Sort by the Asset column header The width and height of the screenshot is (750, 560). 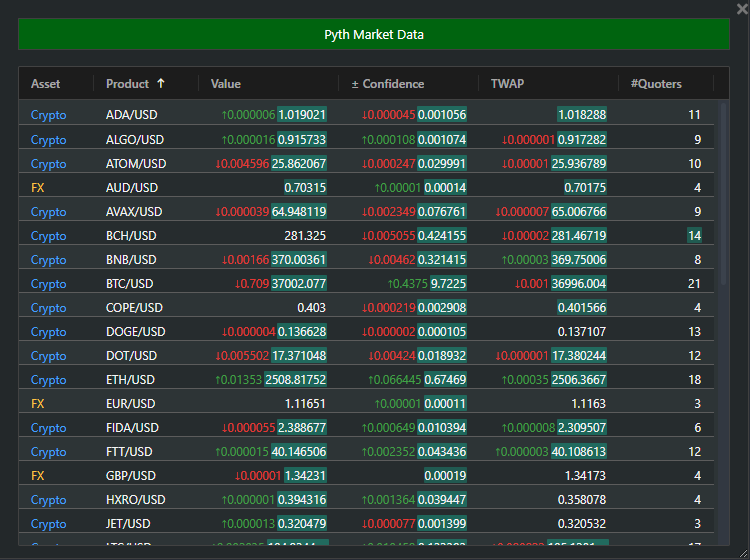tap(45, 84)
